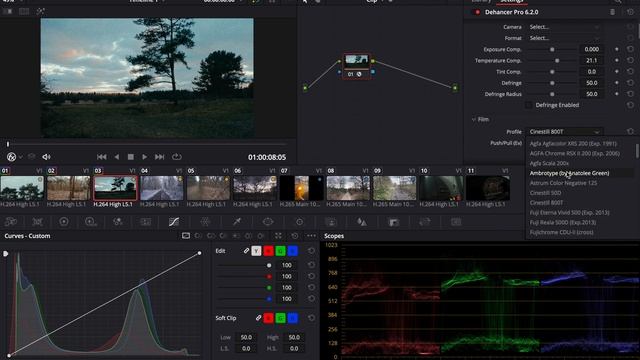640x360 pixels.
Task: Reset all curves in Curves panel
Action: coord(295,236)
